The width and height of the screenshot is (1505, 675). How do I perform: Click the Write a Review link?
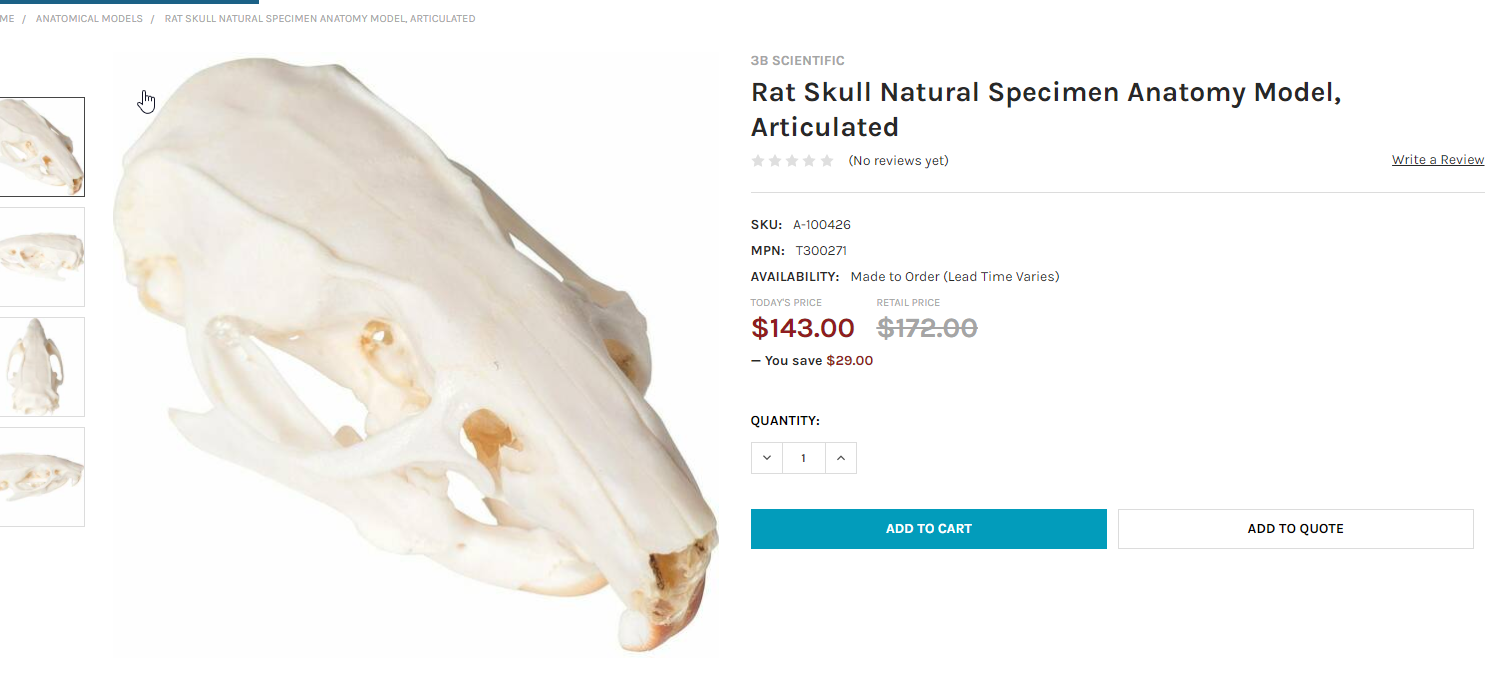pyautogui.click(x=1437, y=160)
